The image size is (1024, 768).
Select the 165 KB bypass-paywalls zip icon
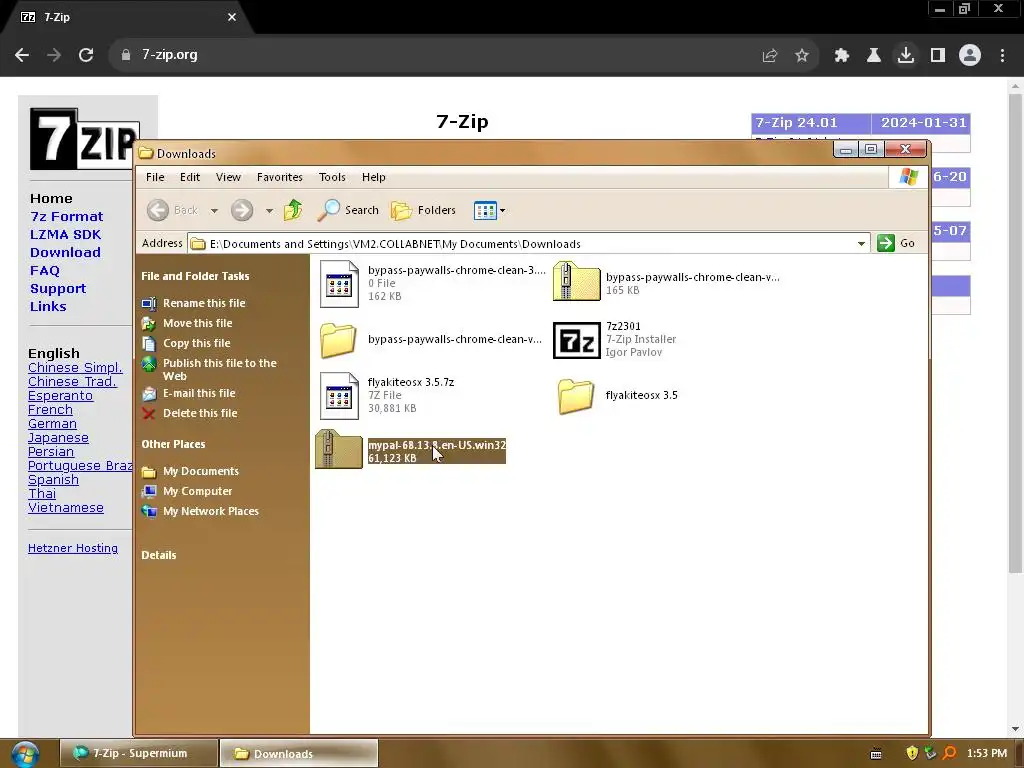(576, 281)
